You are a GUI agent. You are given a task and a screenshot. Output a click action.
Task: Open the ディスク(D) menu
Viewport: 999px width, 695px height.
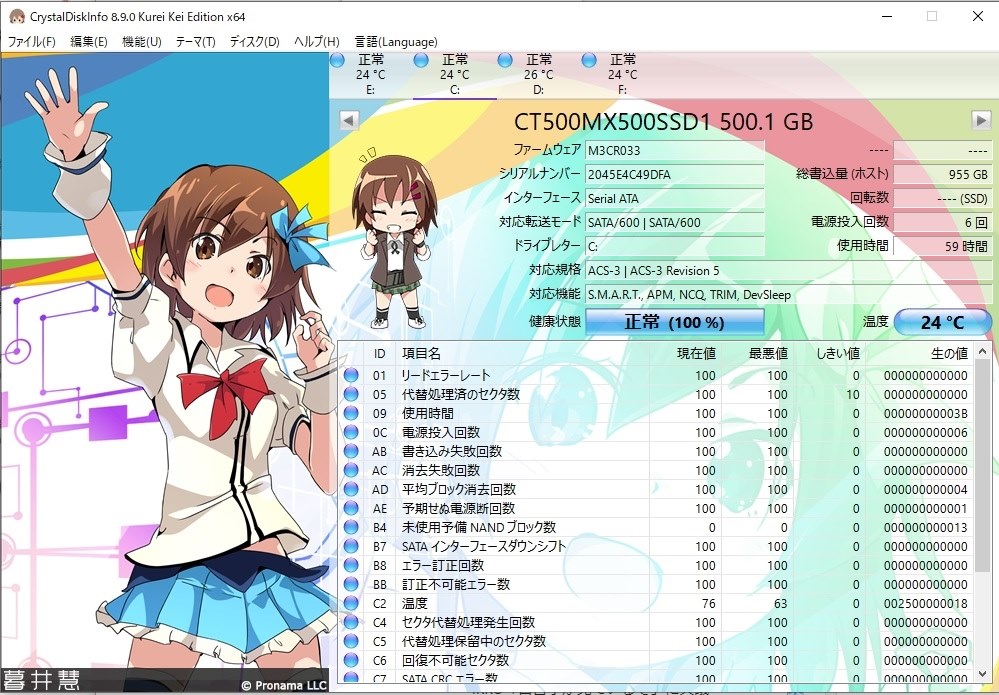(x=254, y=42)
